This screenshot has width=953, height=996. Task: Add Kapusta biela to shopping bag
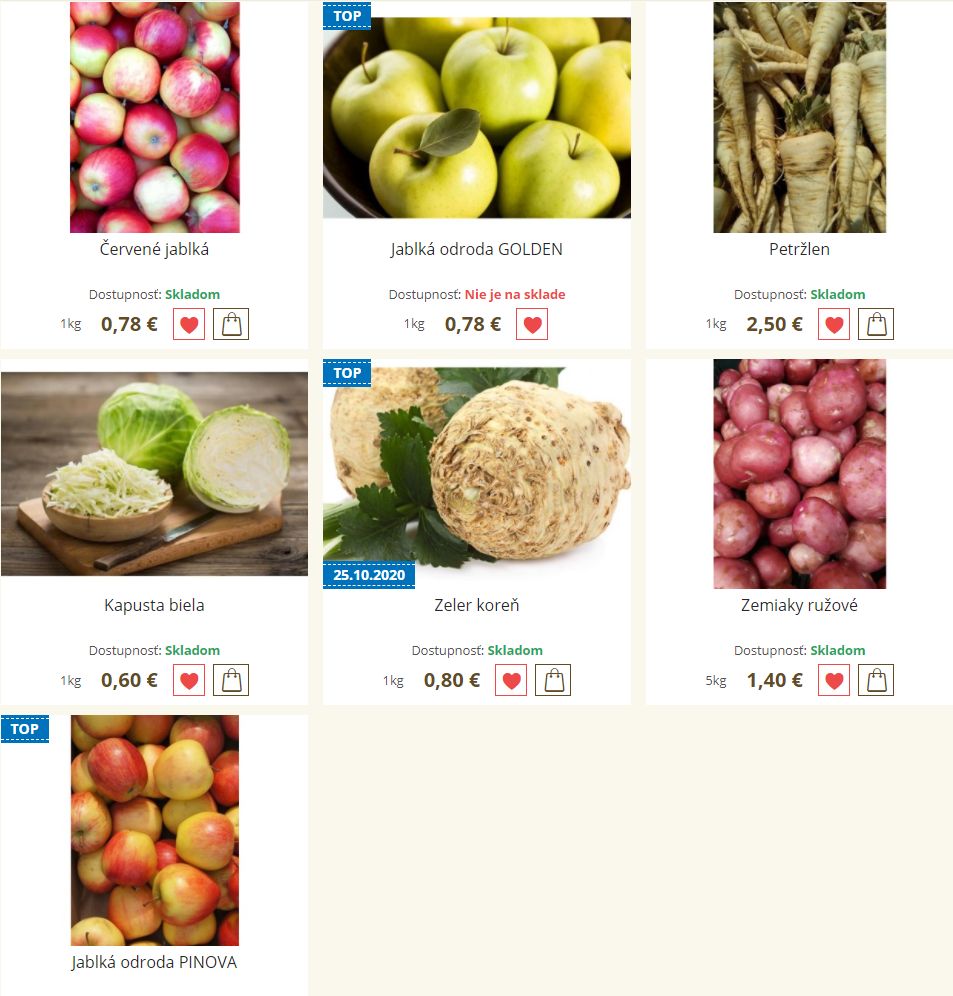click(231, 680)
